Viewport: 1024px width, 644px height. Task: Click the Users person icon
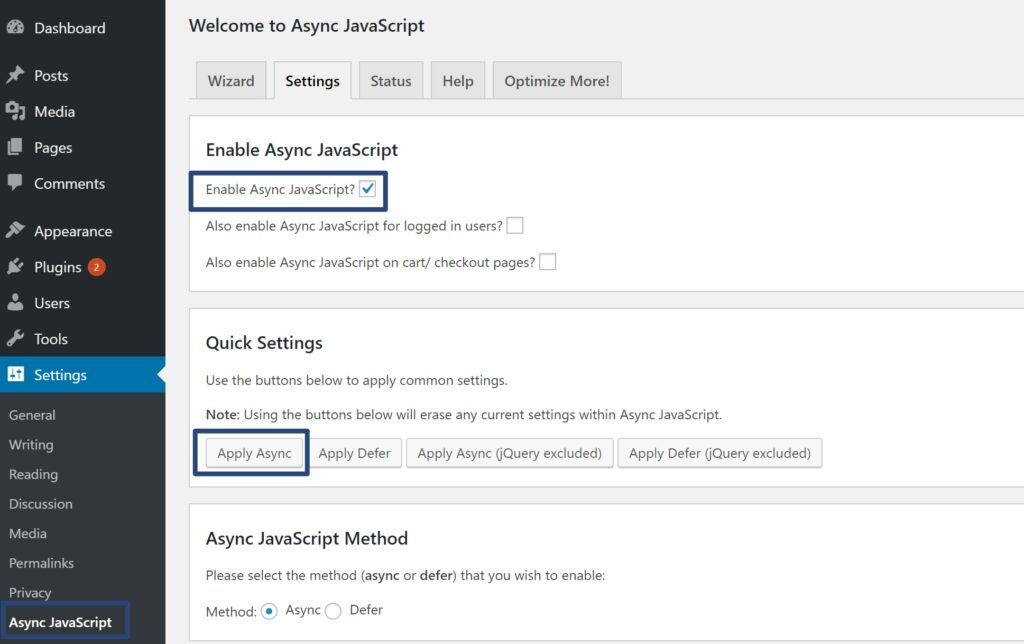[15, 302]
